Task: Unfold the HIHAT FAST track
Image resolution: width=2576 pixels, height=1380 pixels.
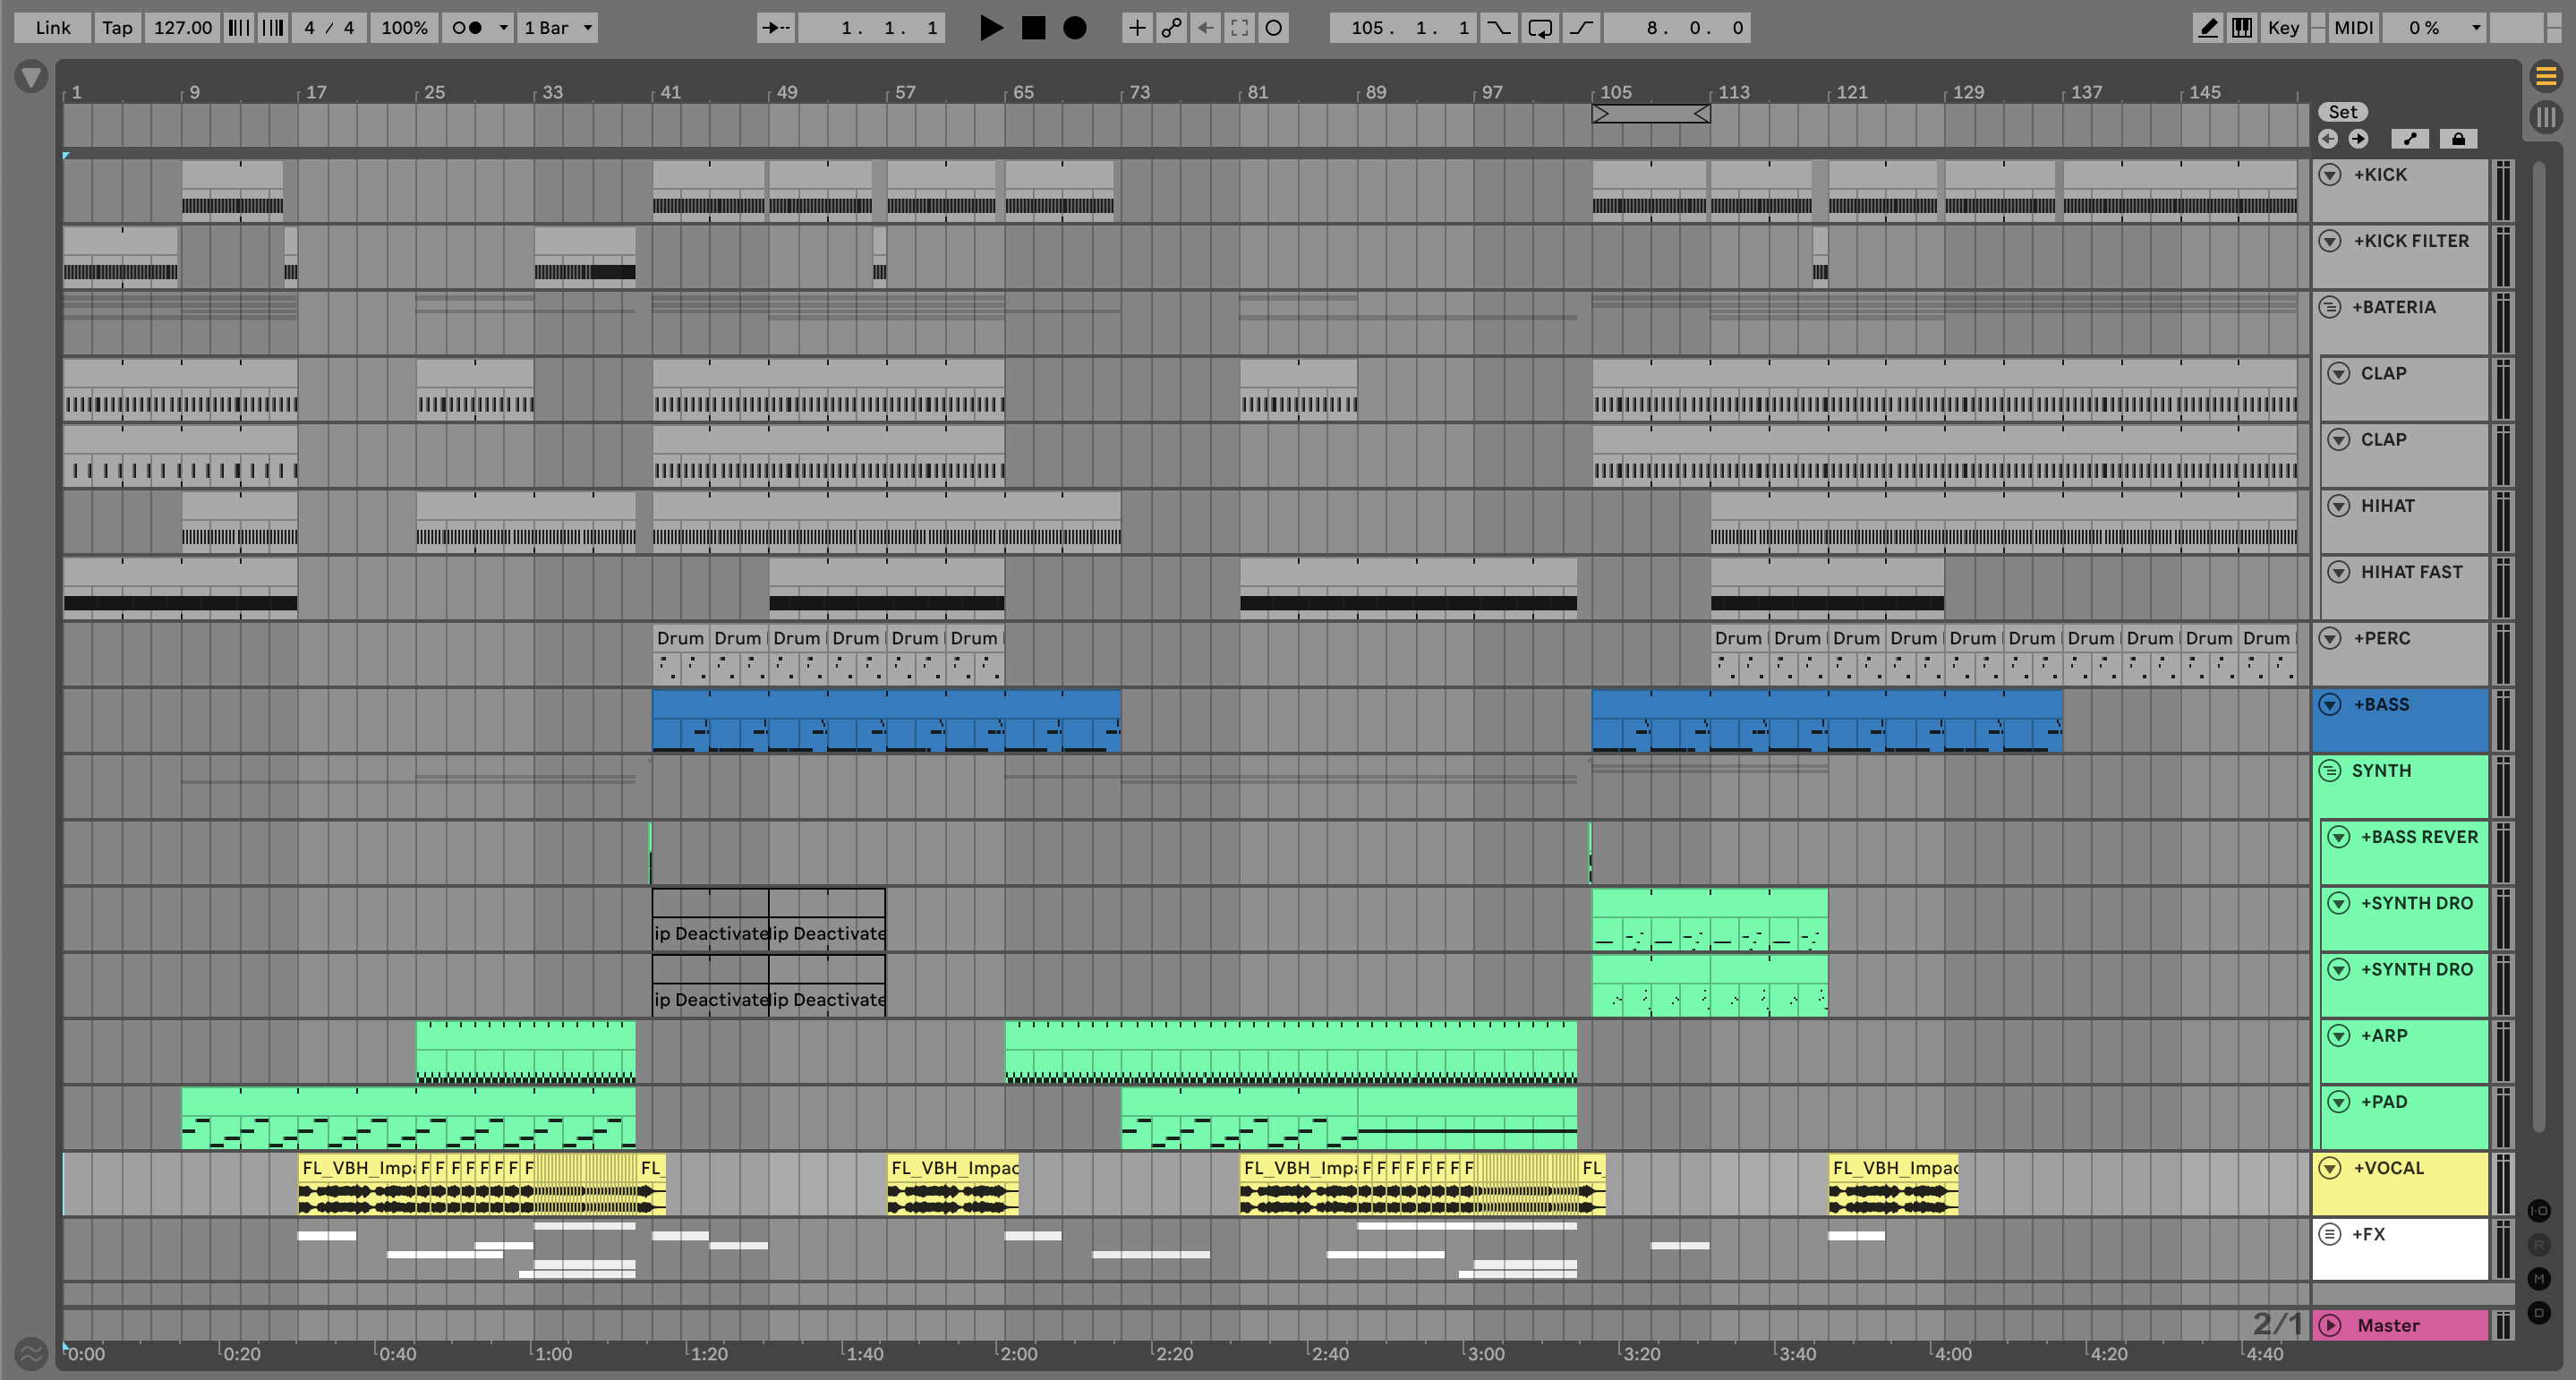Action: point(2338,572)
